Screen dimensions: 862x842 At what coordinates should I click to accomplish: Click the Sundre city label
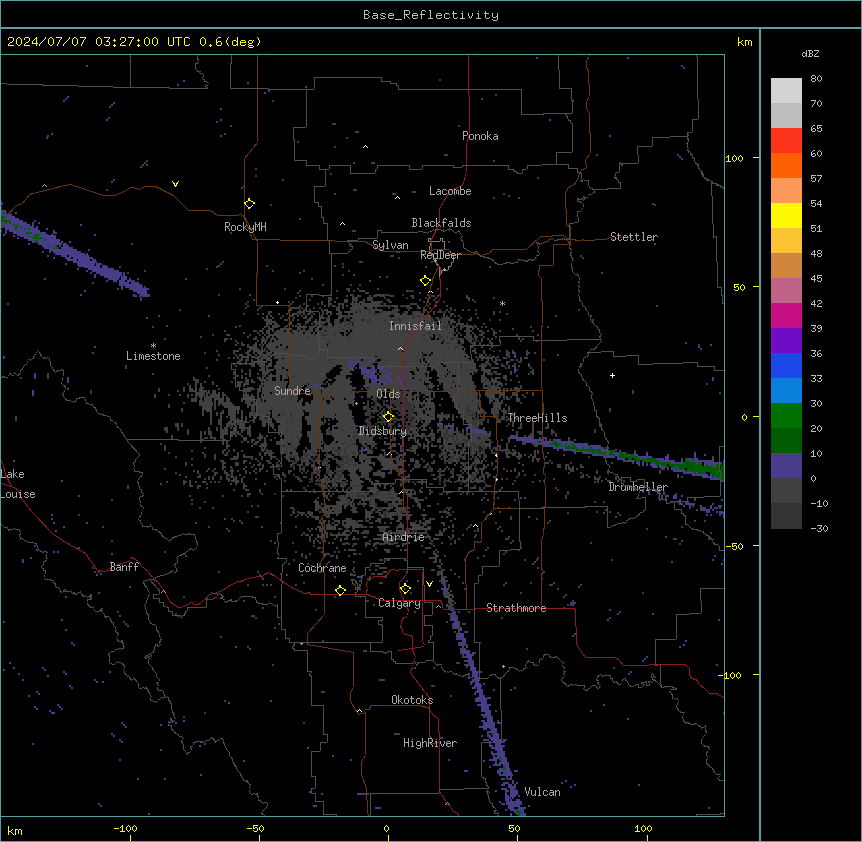coord(292,391)
